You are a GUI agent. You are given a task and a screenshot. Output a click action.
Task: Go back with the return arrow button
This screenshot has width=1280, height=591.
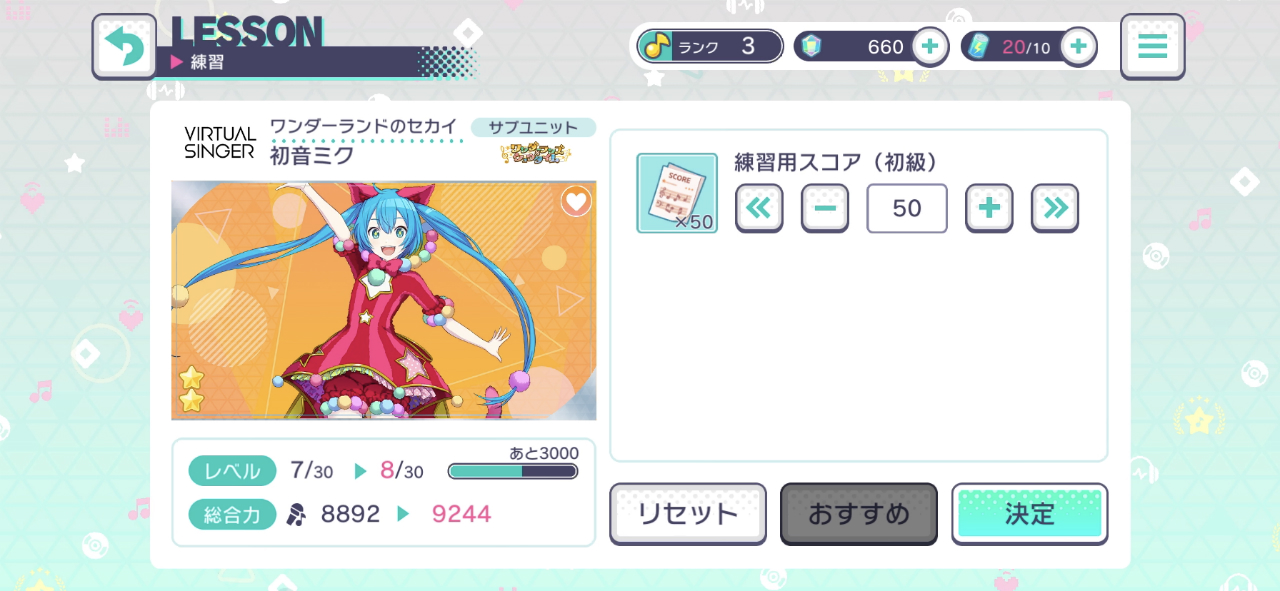click(125, 46)
